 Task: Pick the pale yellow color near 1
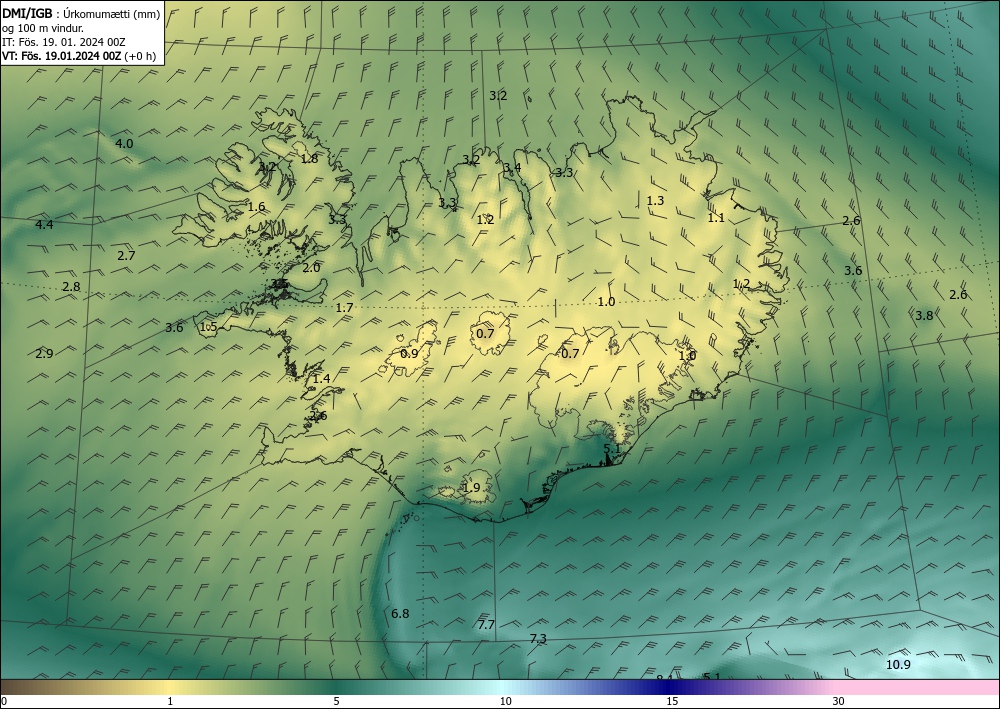click(170, 687)
